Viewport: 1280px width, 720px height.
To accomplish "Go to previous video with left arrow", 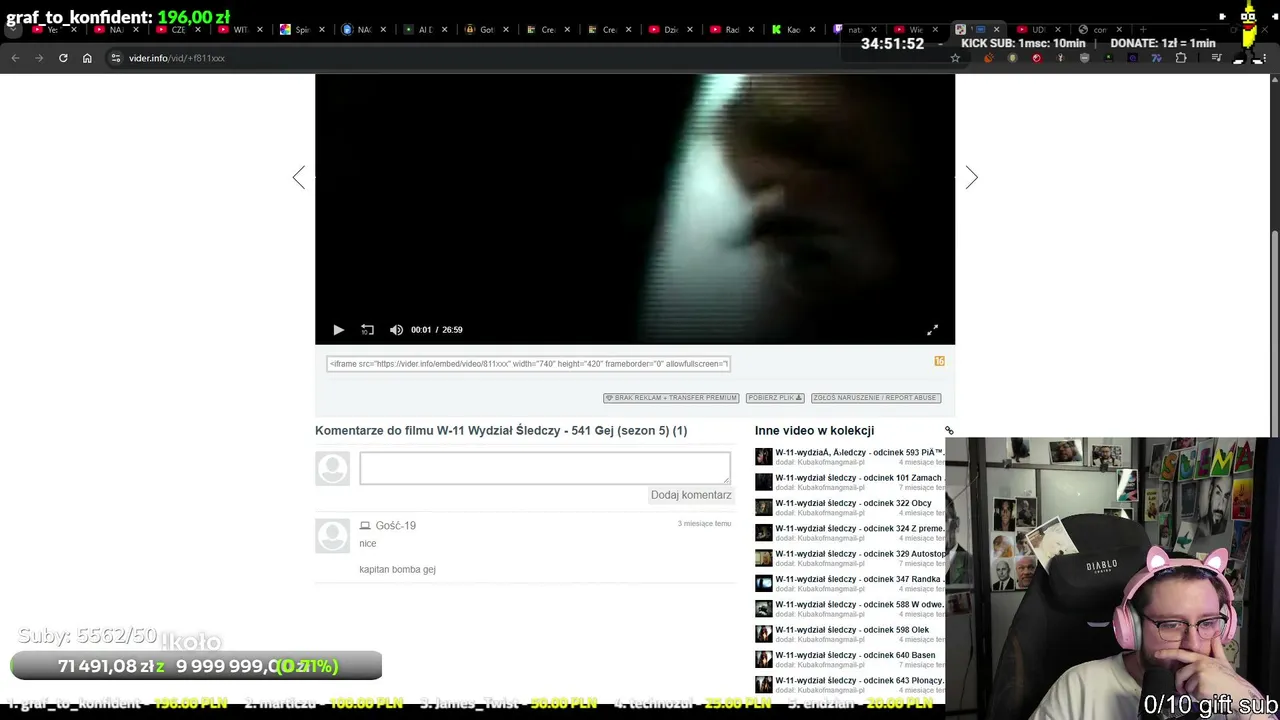I will click(298, 178).
